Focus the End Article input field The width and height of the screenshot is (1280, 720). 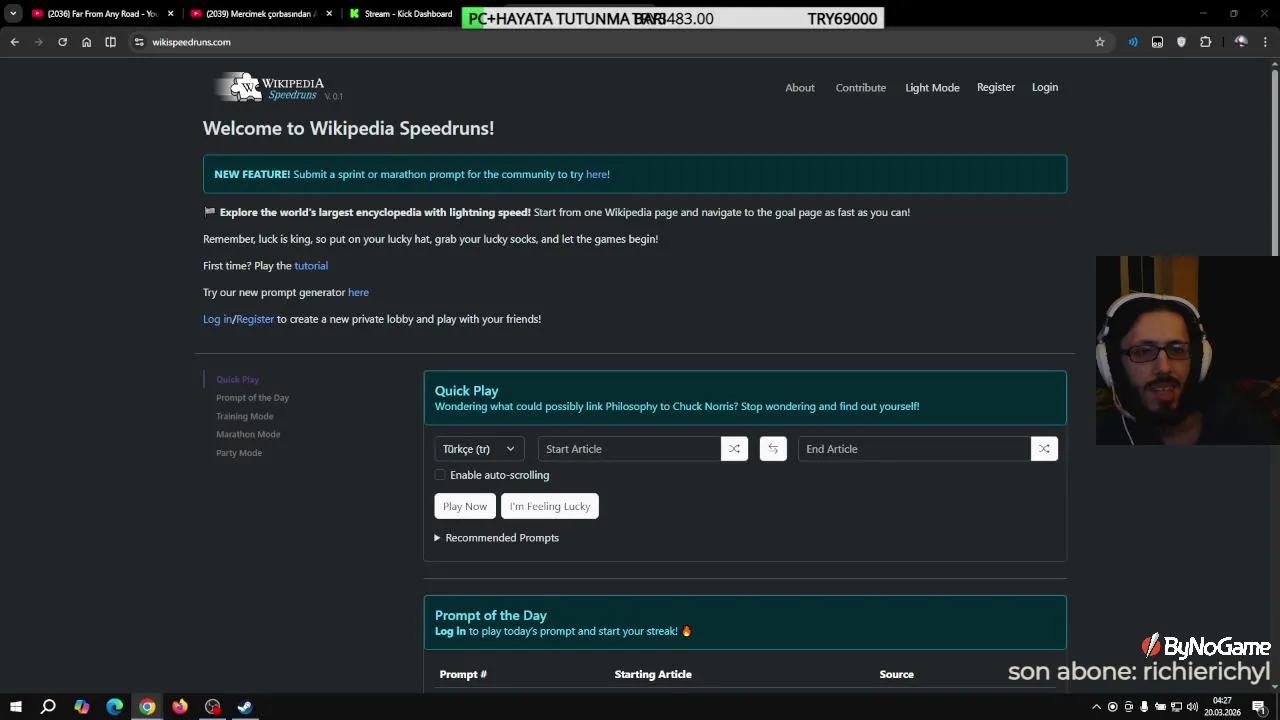point(914,449)
